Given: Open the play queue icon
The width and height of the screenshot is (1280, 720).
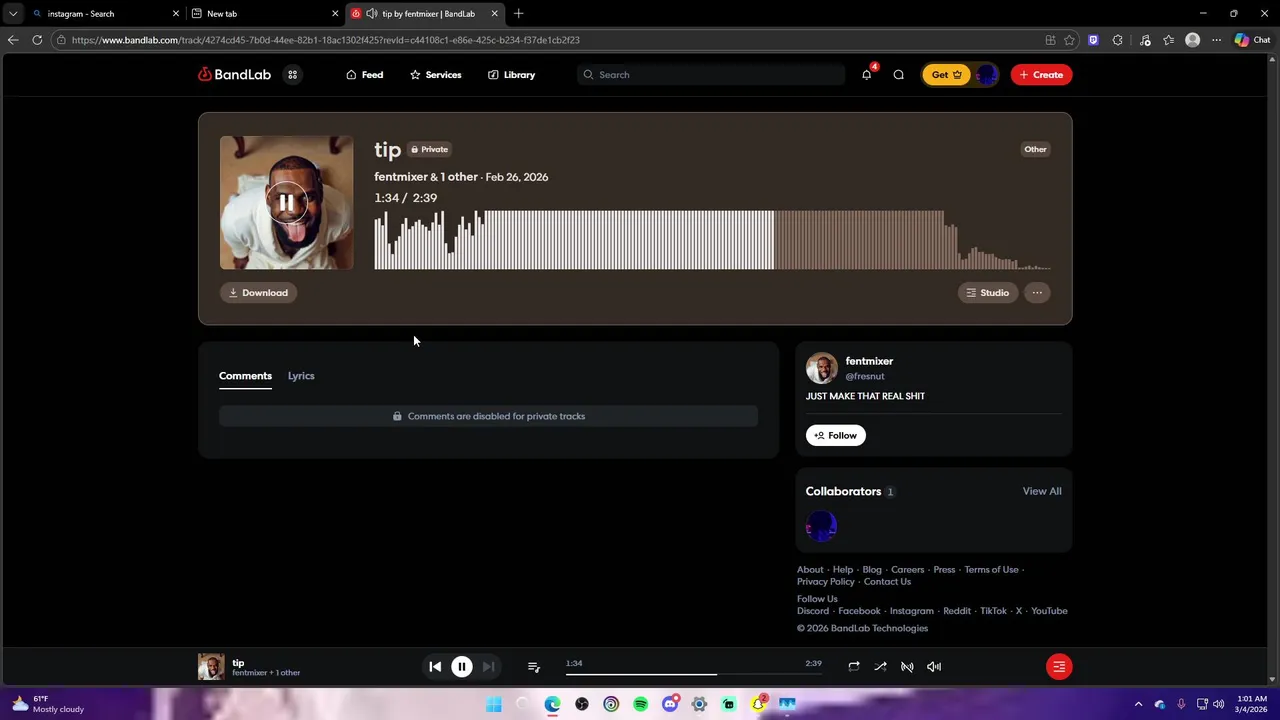Looking at the screenshot, I should [533, 667].
